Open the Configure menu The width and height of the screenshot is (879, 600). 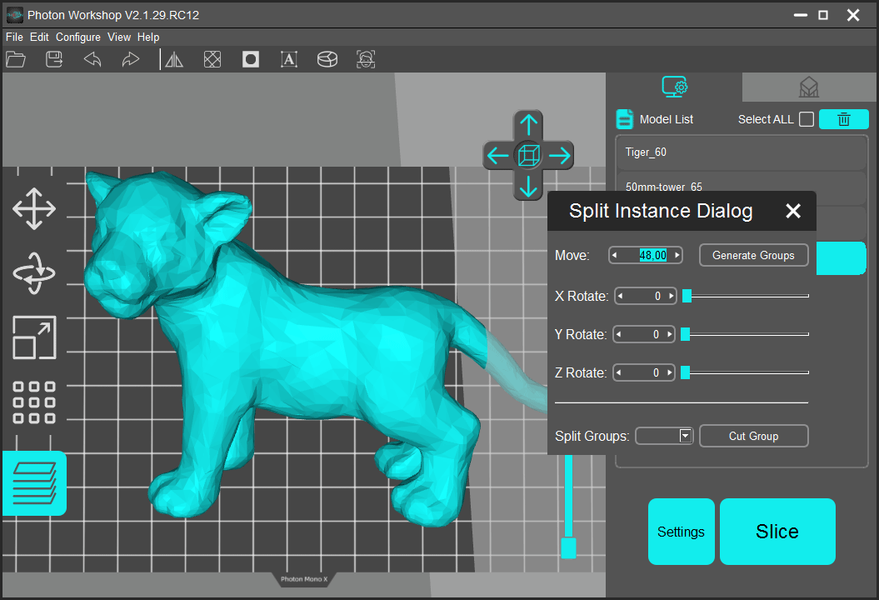(78, 37)
